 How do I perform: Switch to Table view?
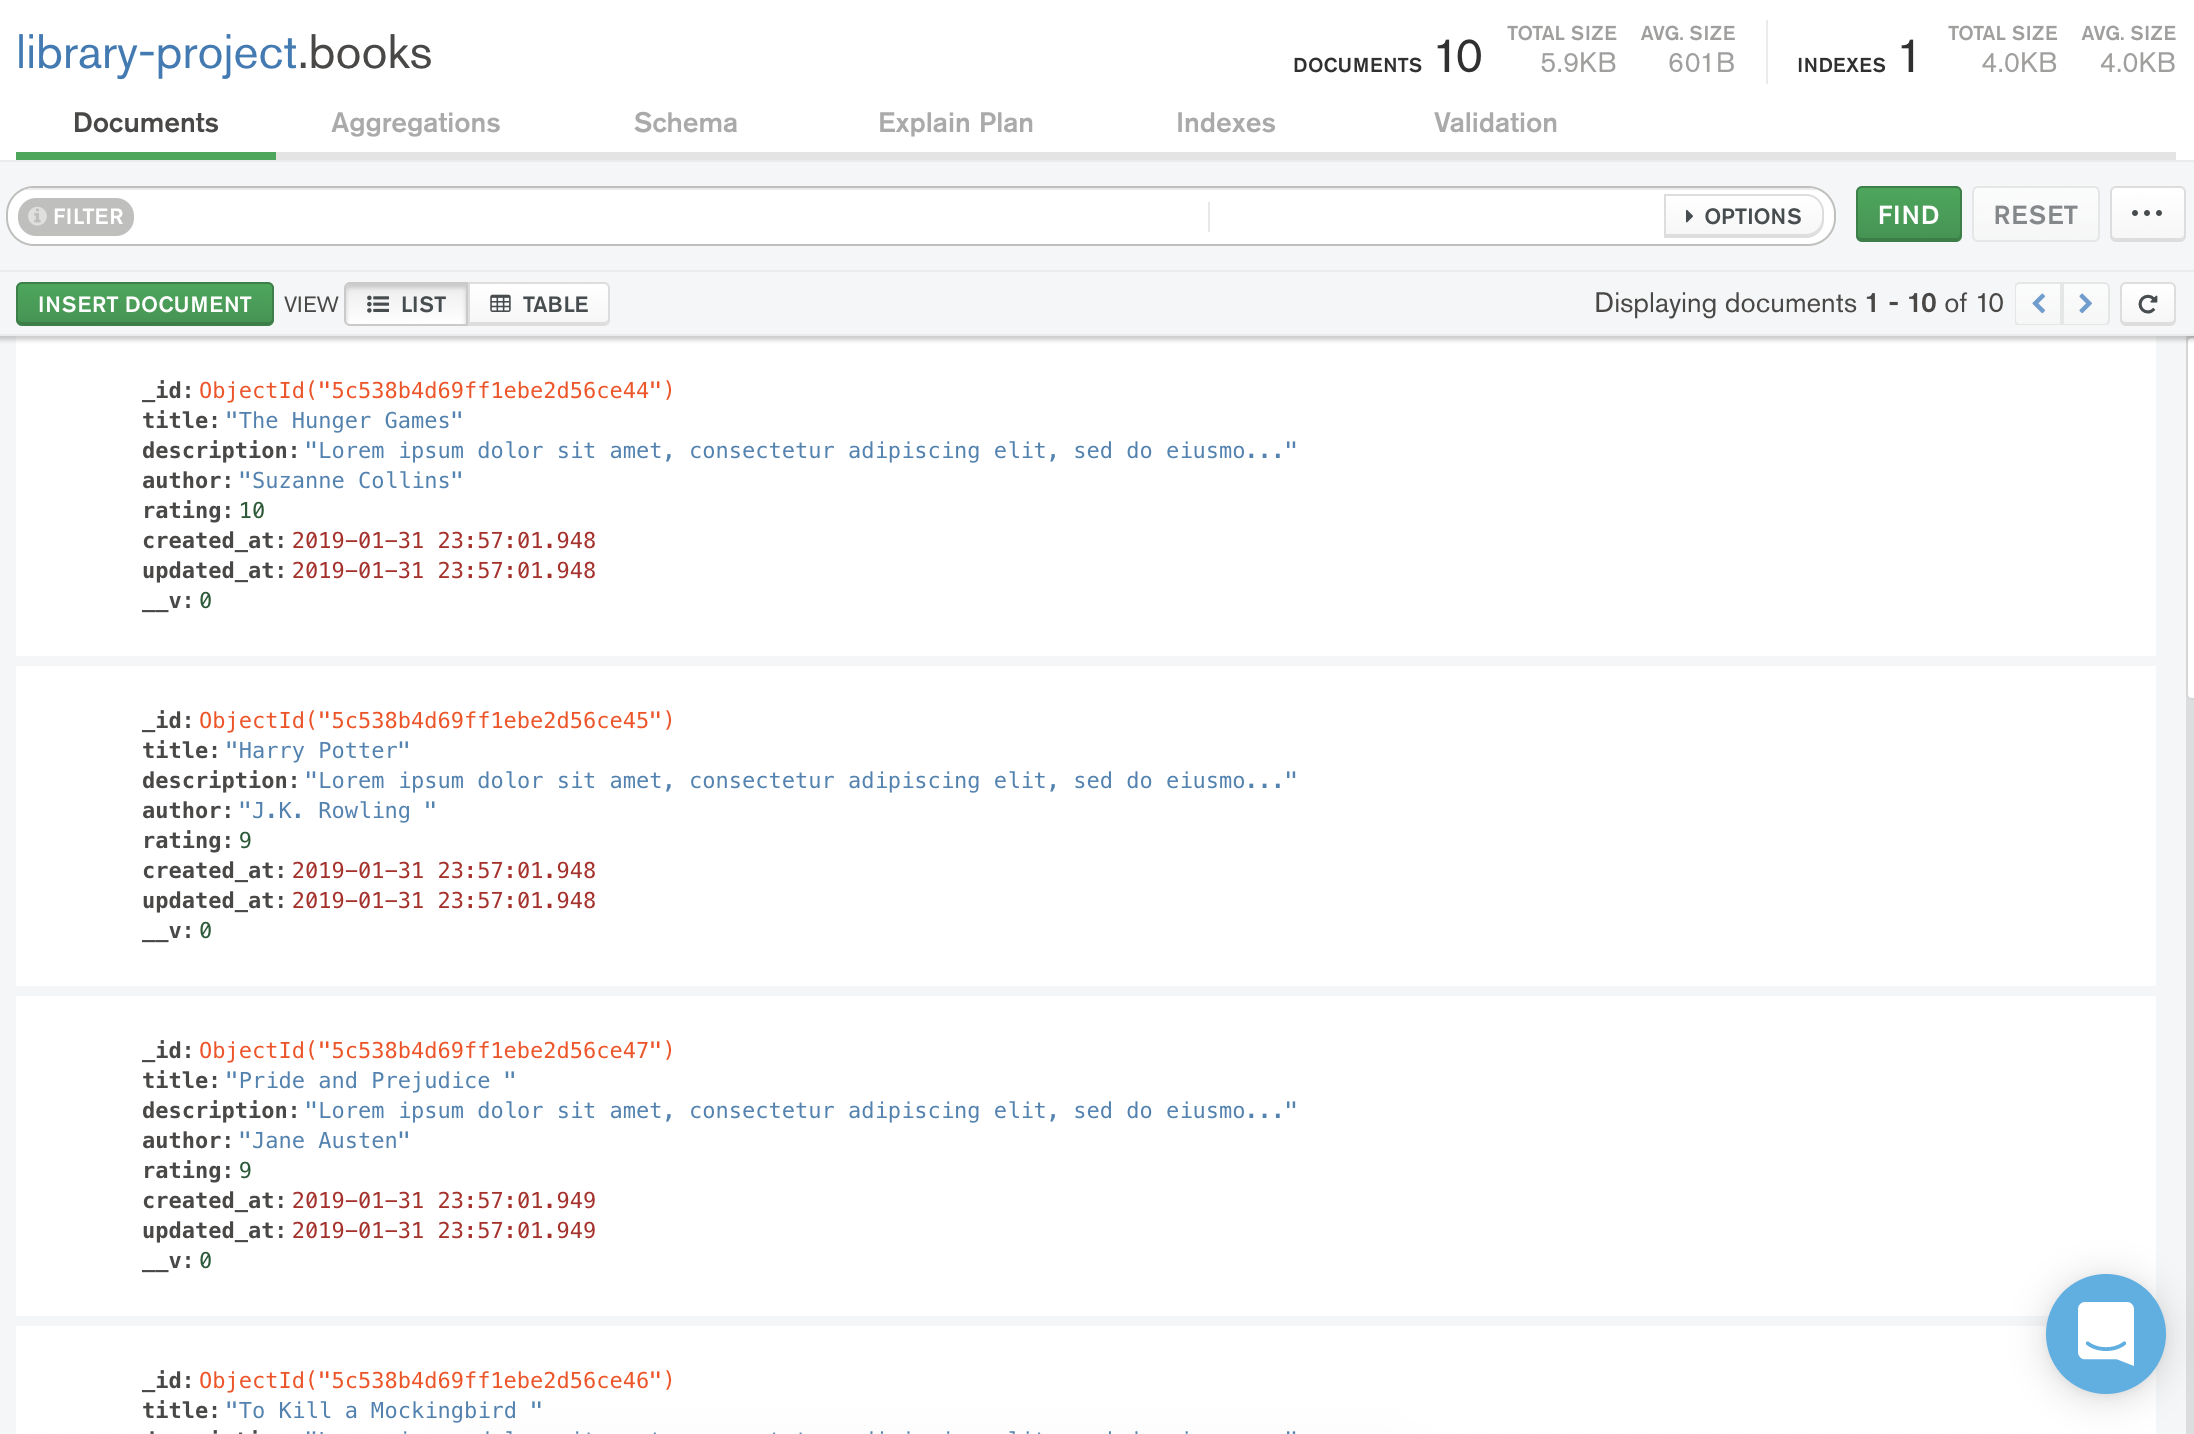tap(539, 304)
